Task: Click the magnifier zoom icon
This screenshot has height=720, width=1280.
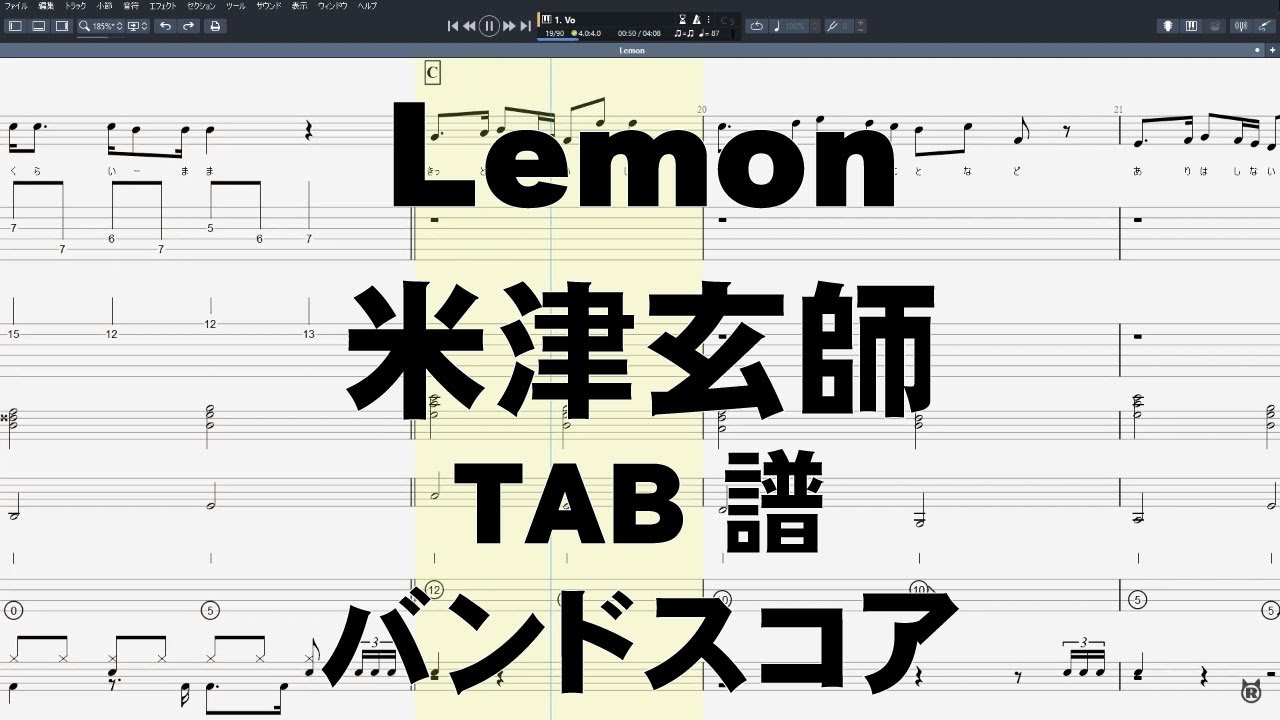Action: 85,26
